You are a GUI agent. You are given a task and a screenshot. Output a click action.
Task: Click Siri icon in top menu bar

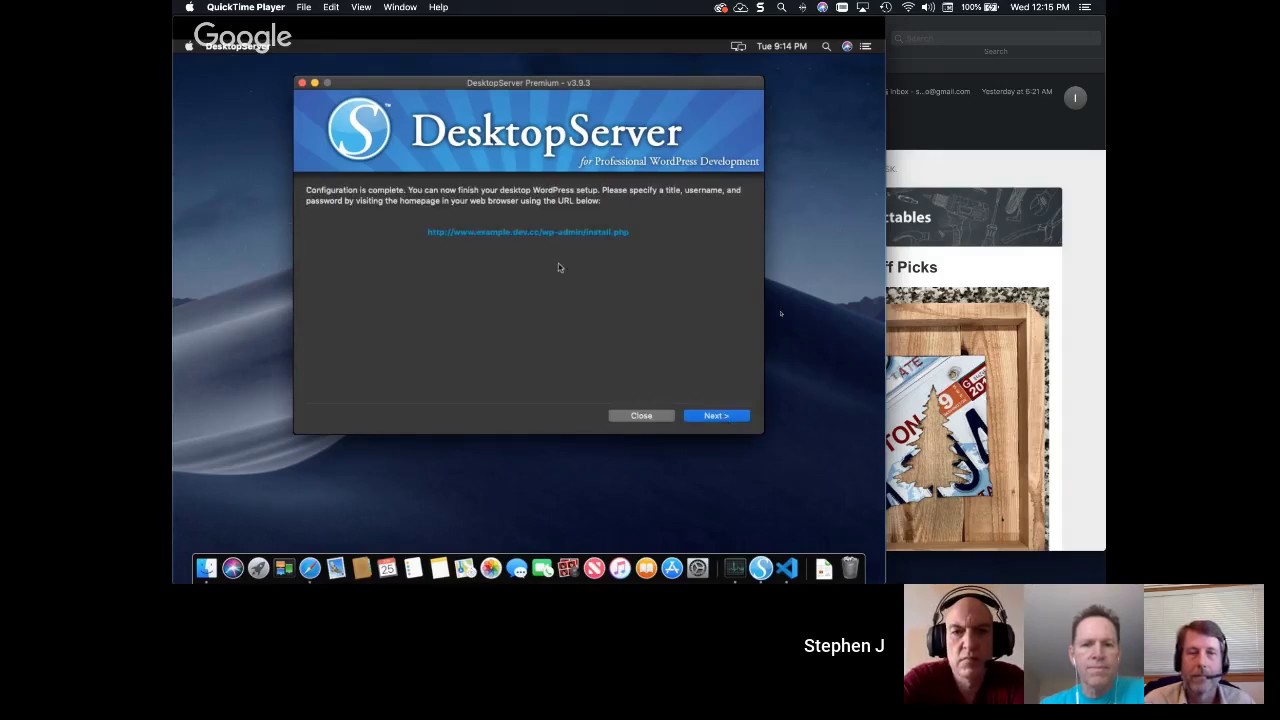822,7
